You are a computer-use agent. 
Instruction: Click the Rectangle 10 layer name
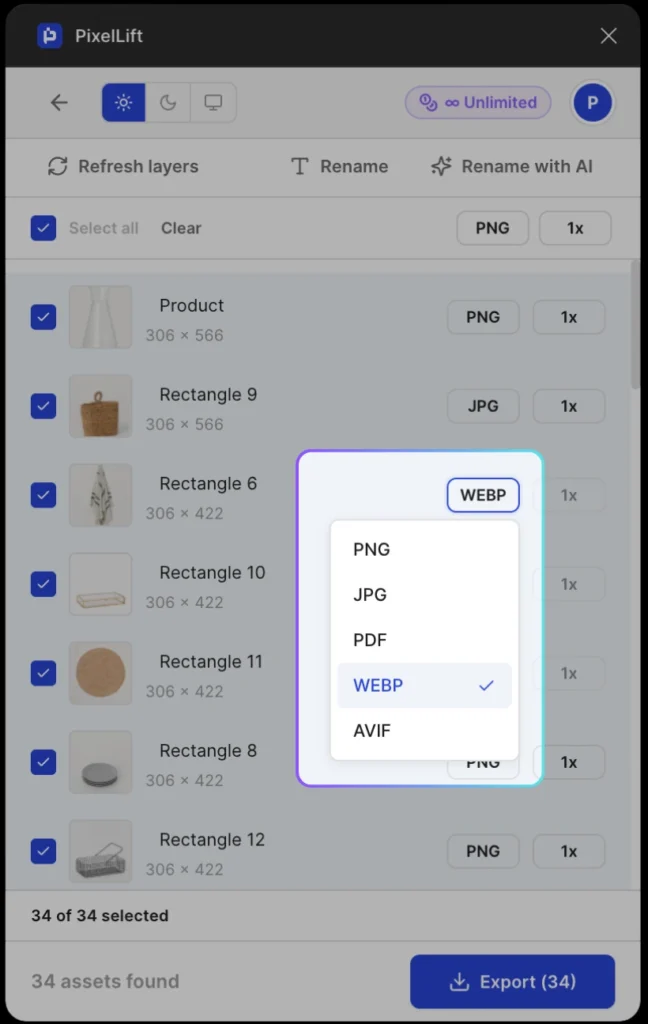point(212,573)
